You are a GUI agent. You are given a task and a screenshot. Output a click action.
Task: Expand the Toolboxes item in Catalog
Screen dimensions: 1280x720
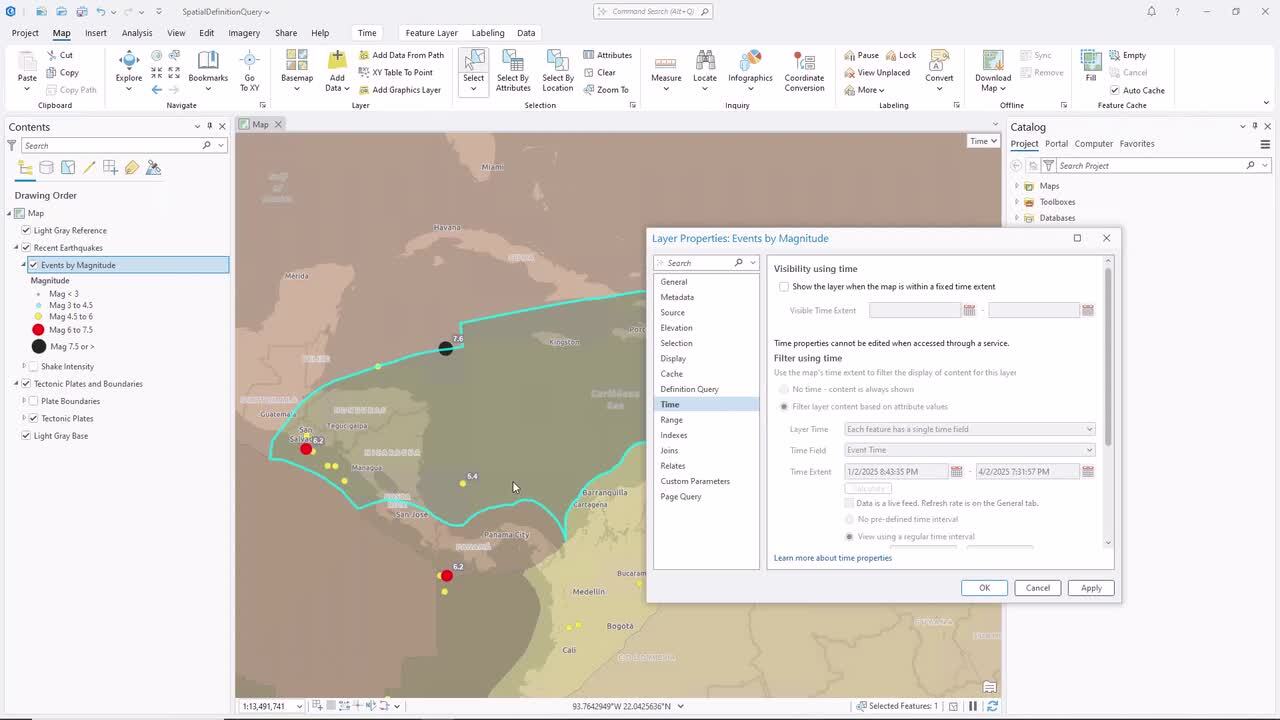pyautogui.click(x=1017, y=202)
